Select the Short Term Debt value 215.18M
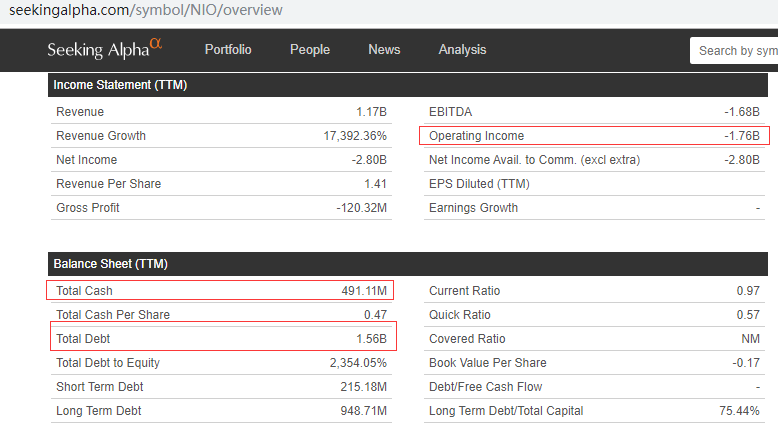This screenshot has height=433, width=778. [x=363, y=387]
